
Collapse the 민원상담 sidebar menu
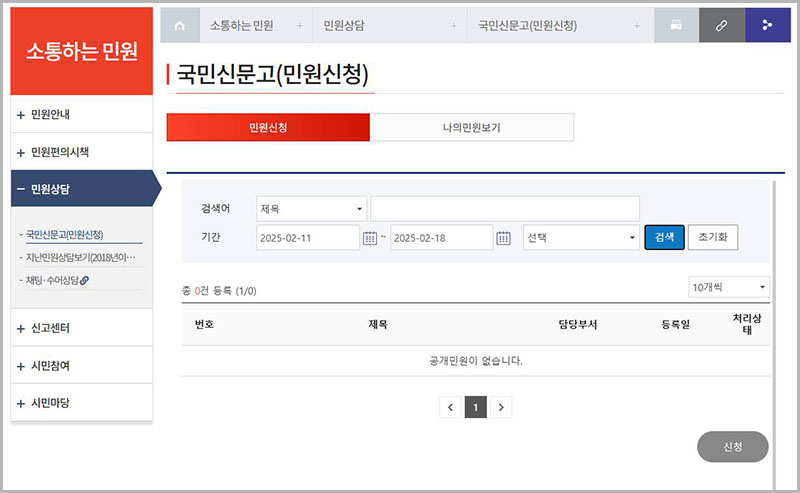point(81,188)
